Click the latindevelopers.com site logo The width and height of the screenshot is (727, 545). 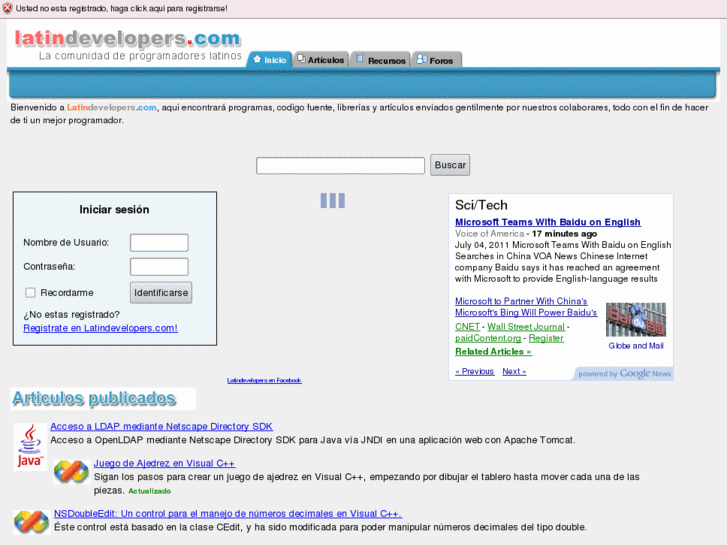[x=128, y=38]
